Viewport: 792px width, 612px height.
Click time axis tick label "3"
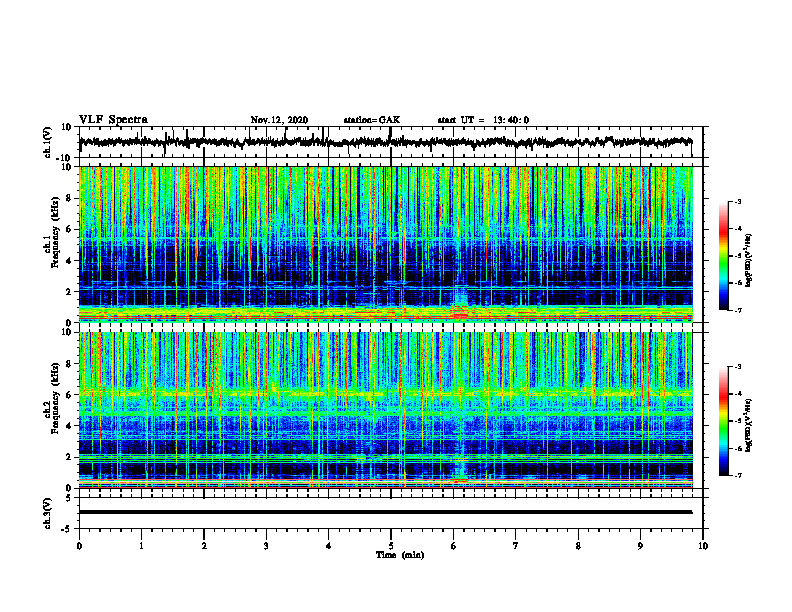[266, 546]
